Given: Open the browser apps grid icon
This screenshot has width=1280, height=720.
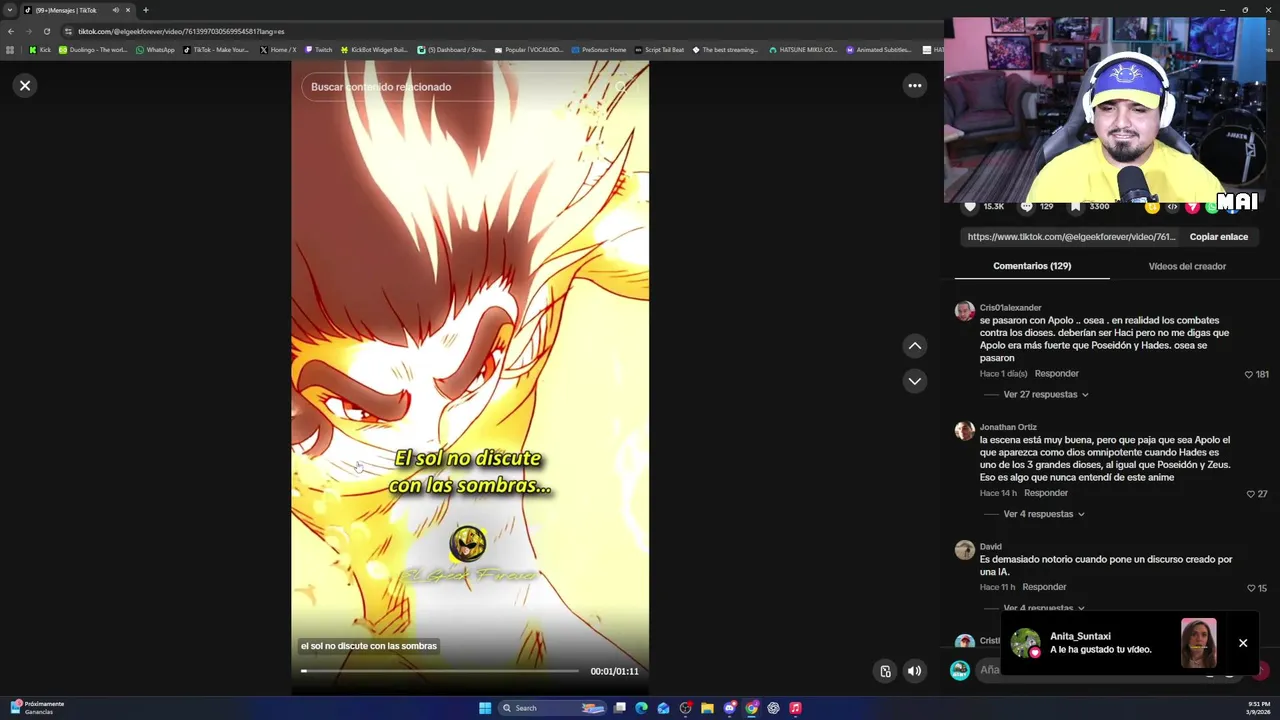Looking at the screenshot, I should (10, 49).
